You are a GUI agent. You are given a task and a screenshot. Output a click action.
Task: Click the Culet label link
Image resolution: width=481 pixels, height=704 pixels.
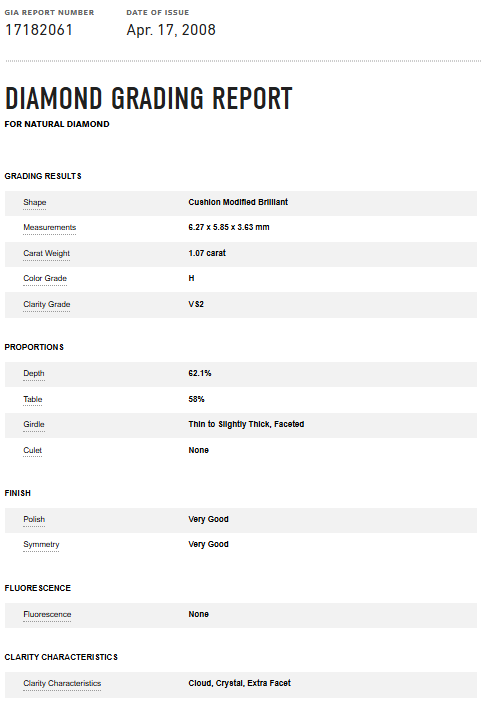[32, 450]
